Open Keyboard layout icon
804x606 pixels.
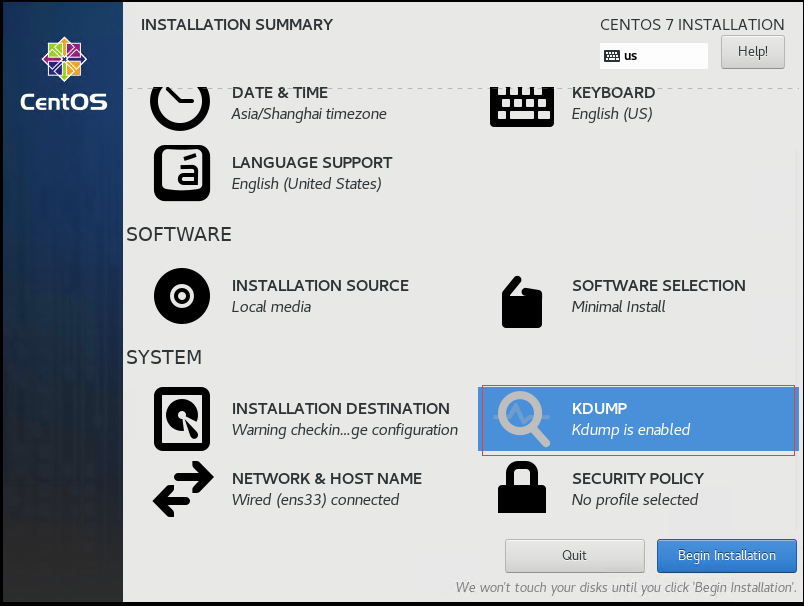tap(521, 107)
